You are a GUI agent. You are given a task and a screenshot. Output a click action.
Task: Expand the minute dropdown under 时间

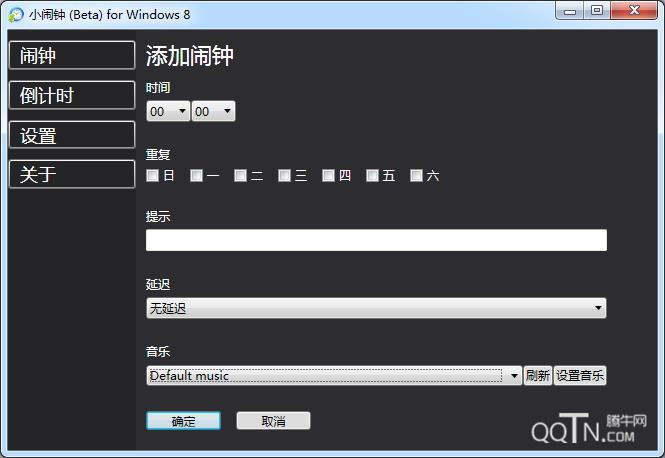[213, 112]
